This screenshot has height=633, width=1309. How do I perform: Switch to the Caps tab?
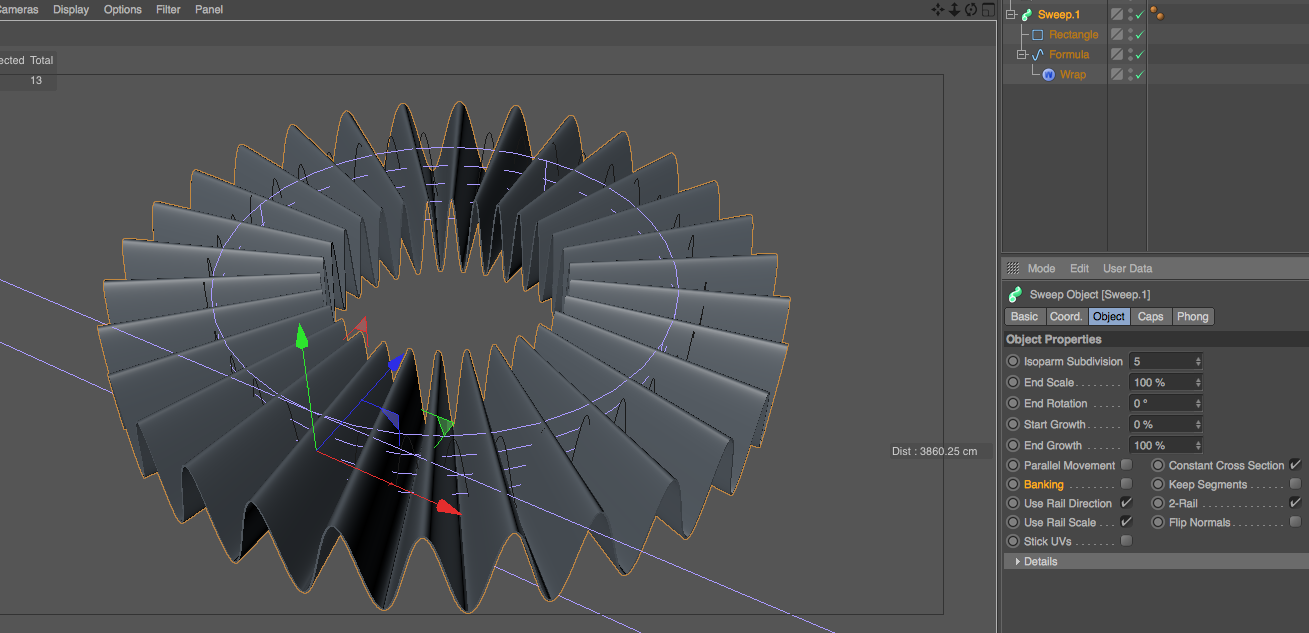1150,316
